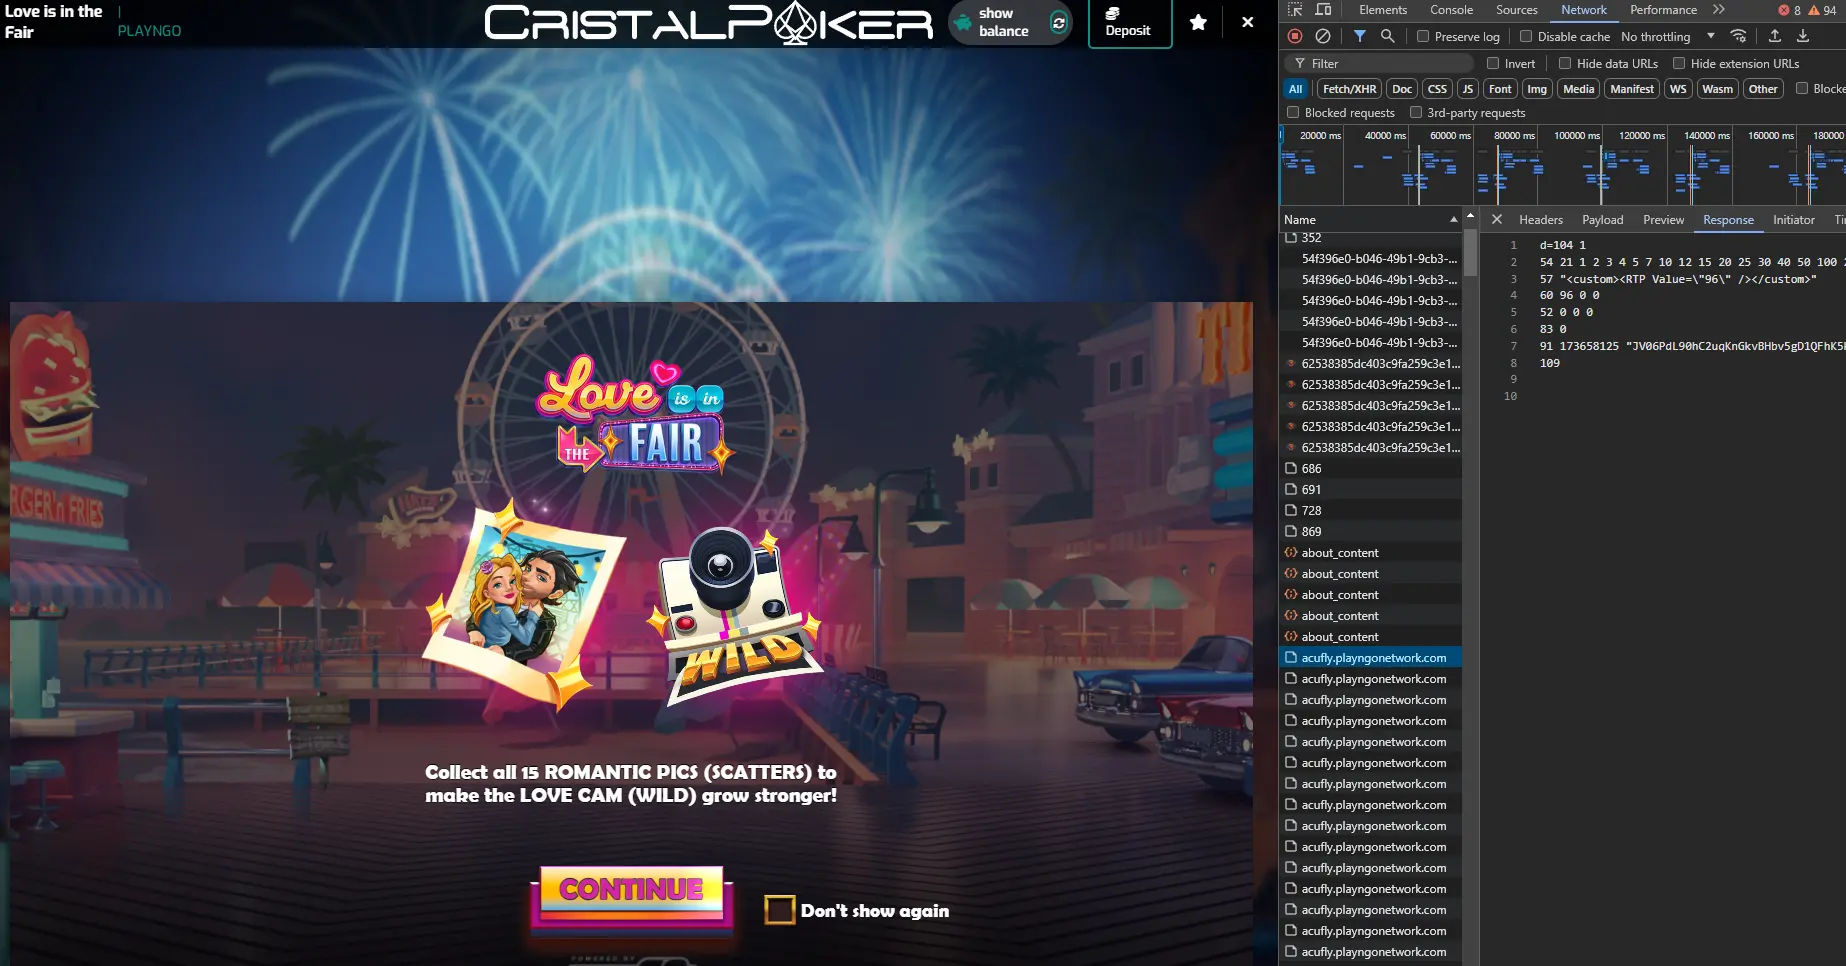Screen dimensions: 1846x966
Task: Filter requests by JS type
Action: 1467,89
